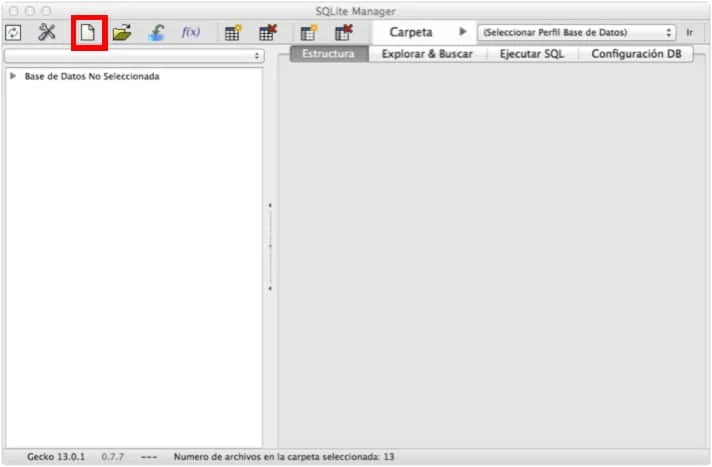Click the Carpeta directory label
Image resolution: width=712 pixels, height=467 pixels.
(x=411, y=32)
